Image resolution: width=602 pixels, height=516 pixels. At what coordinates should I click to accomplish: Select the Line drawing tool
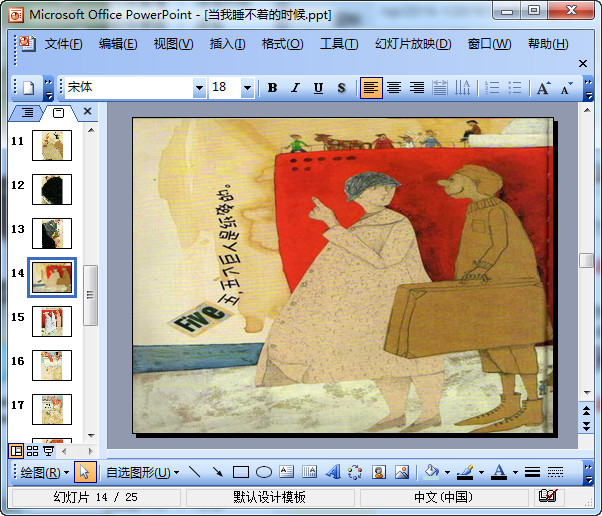195,472
